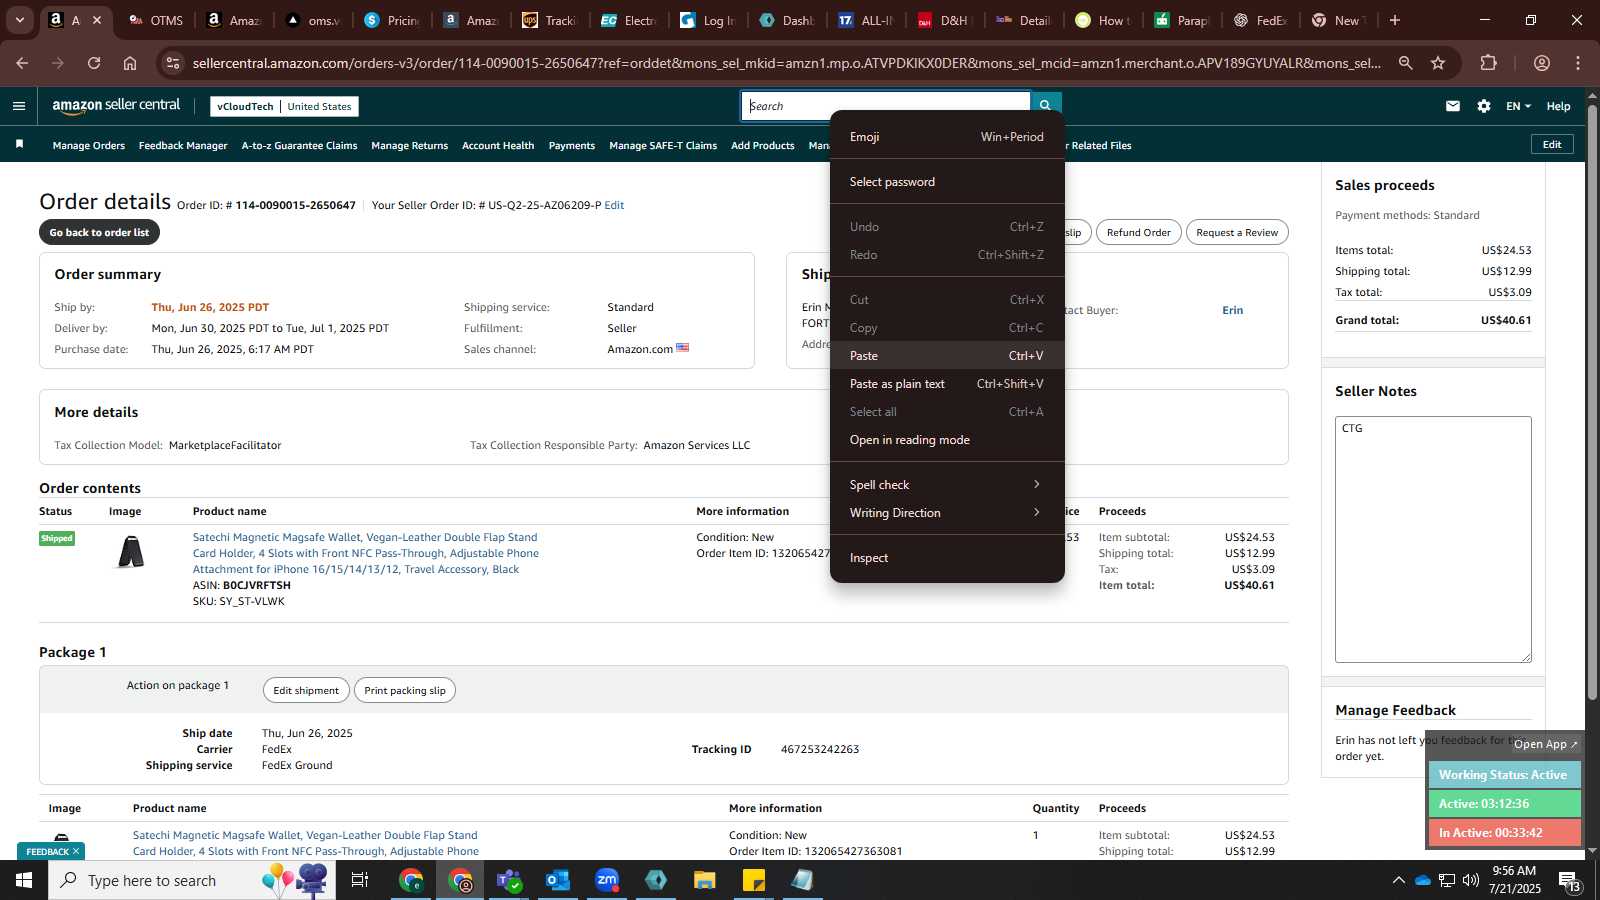Bookmark this page with the star icon

tap(1438, 63)
